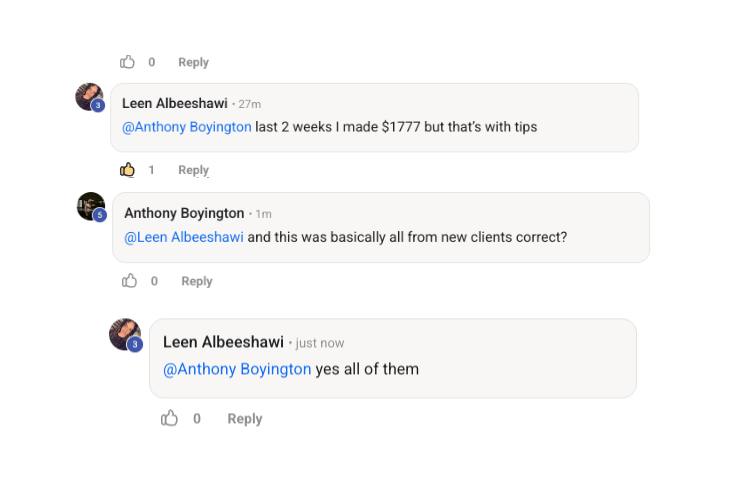Click level 3 badge on the $1777 comment avatar
734x484 pixels.
tap(98, 106)
